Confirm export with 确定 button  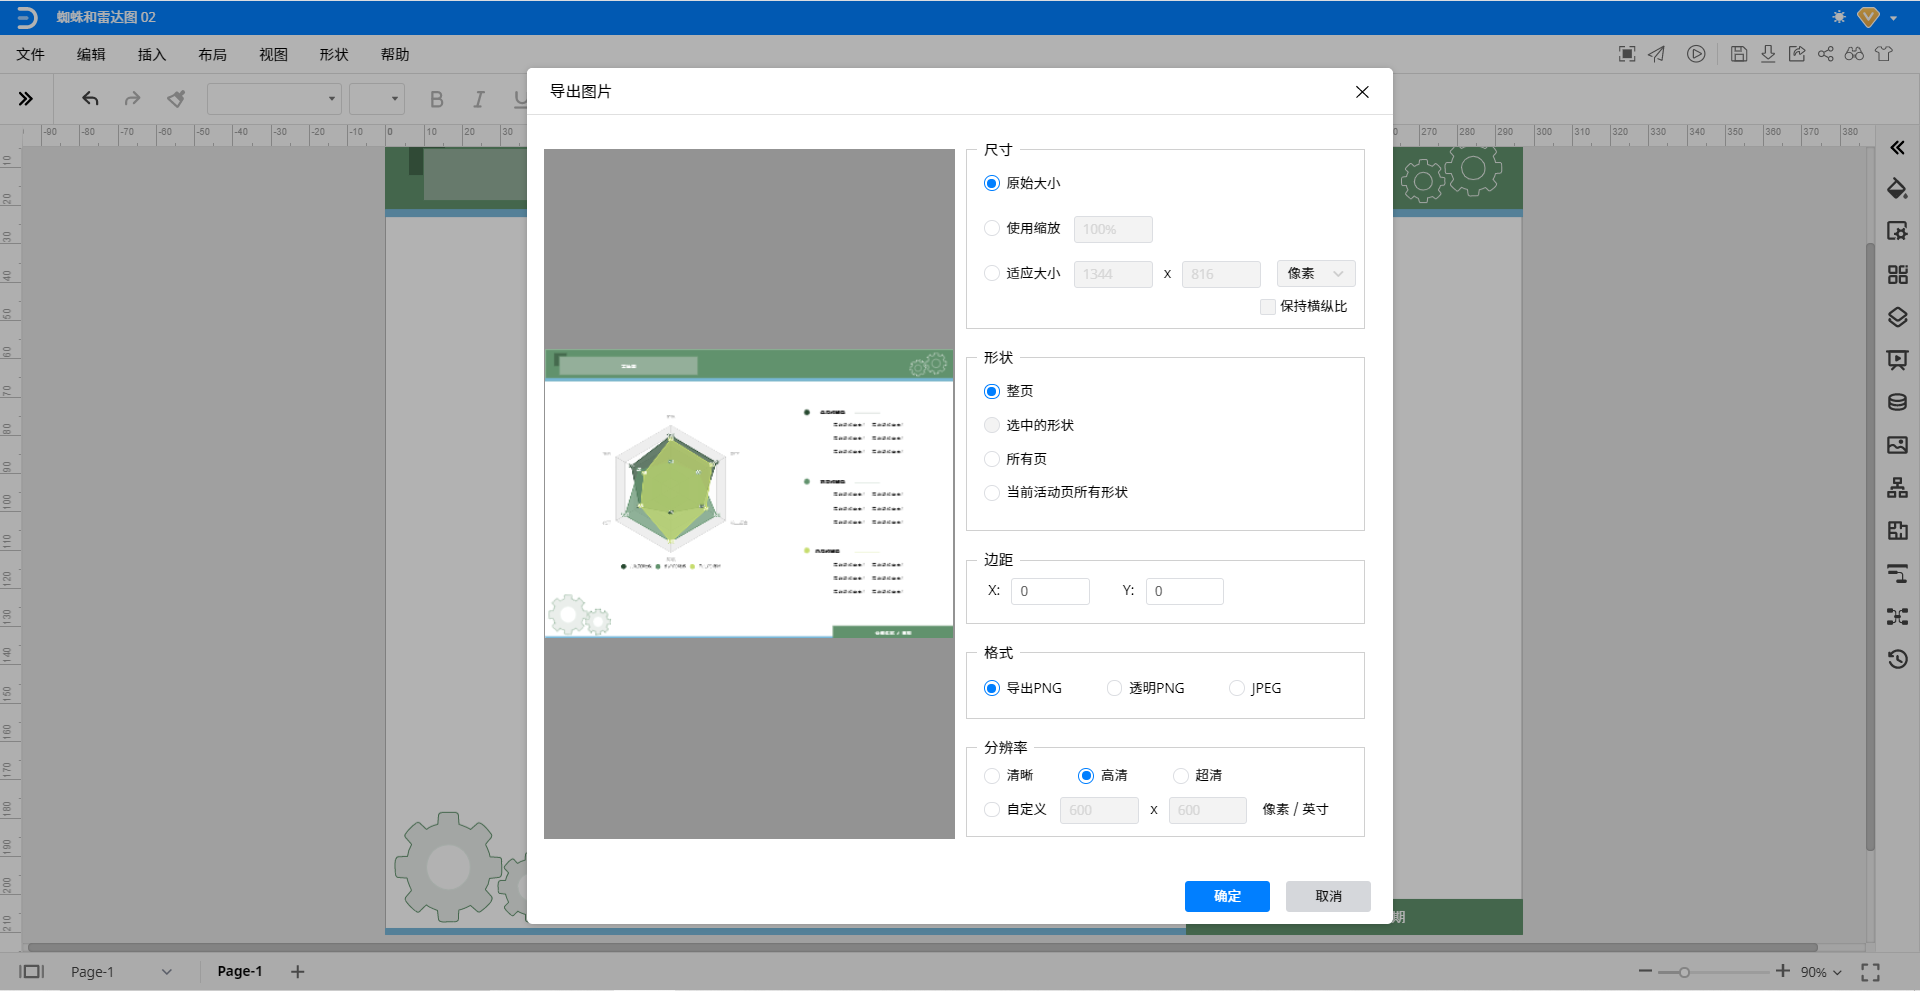coord(1227,896)
